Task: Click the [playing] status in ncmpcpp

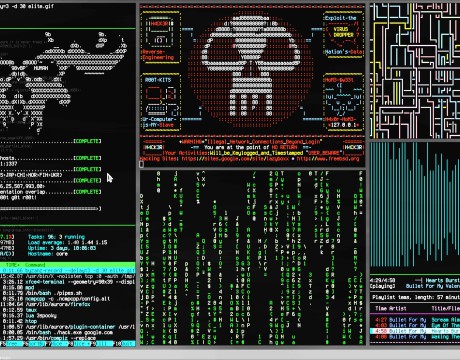Action: (x=382, y=286)
